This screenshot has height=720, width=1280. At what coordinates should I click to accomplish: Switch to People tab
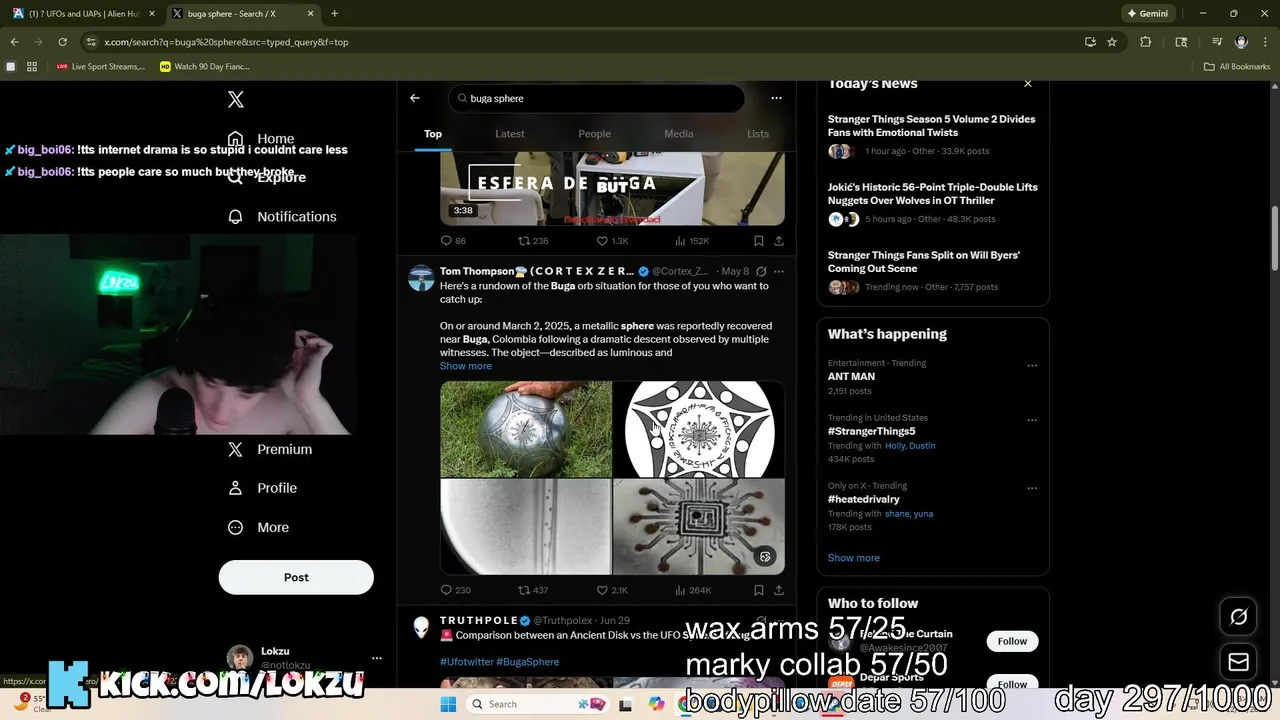click(594, 134)
